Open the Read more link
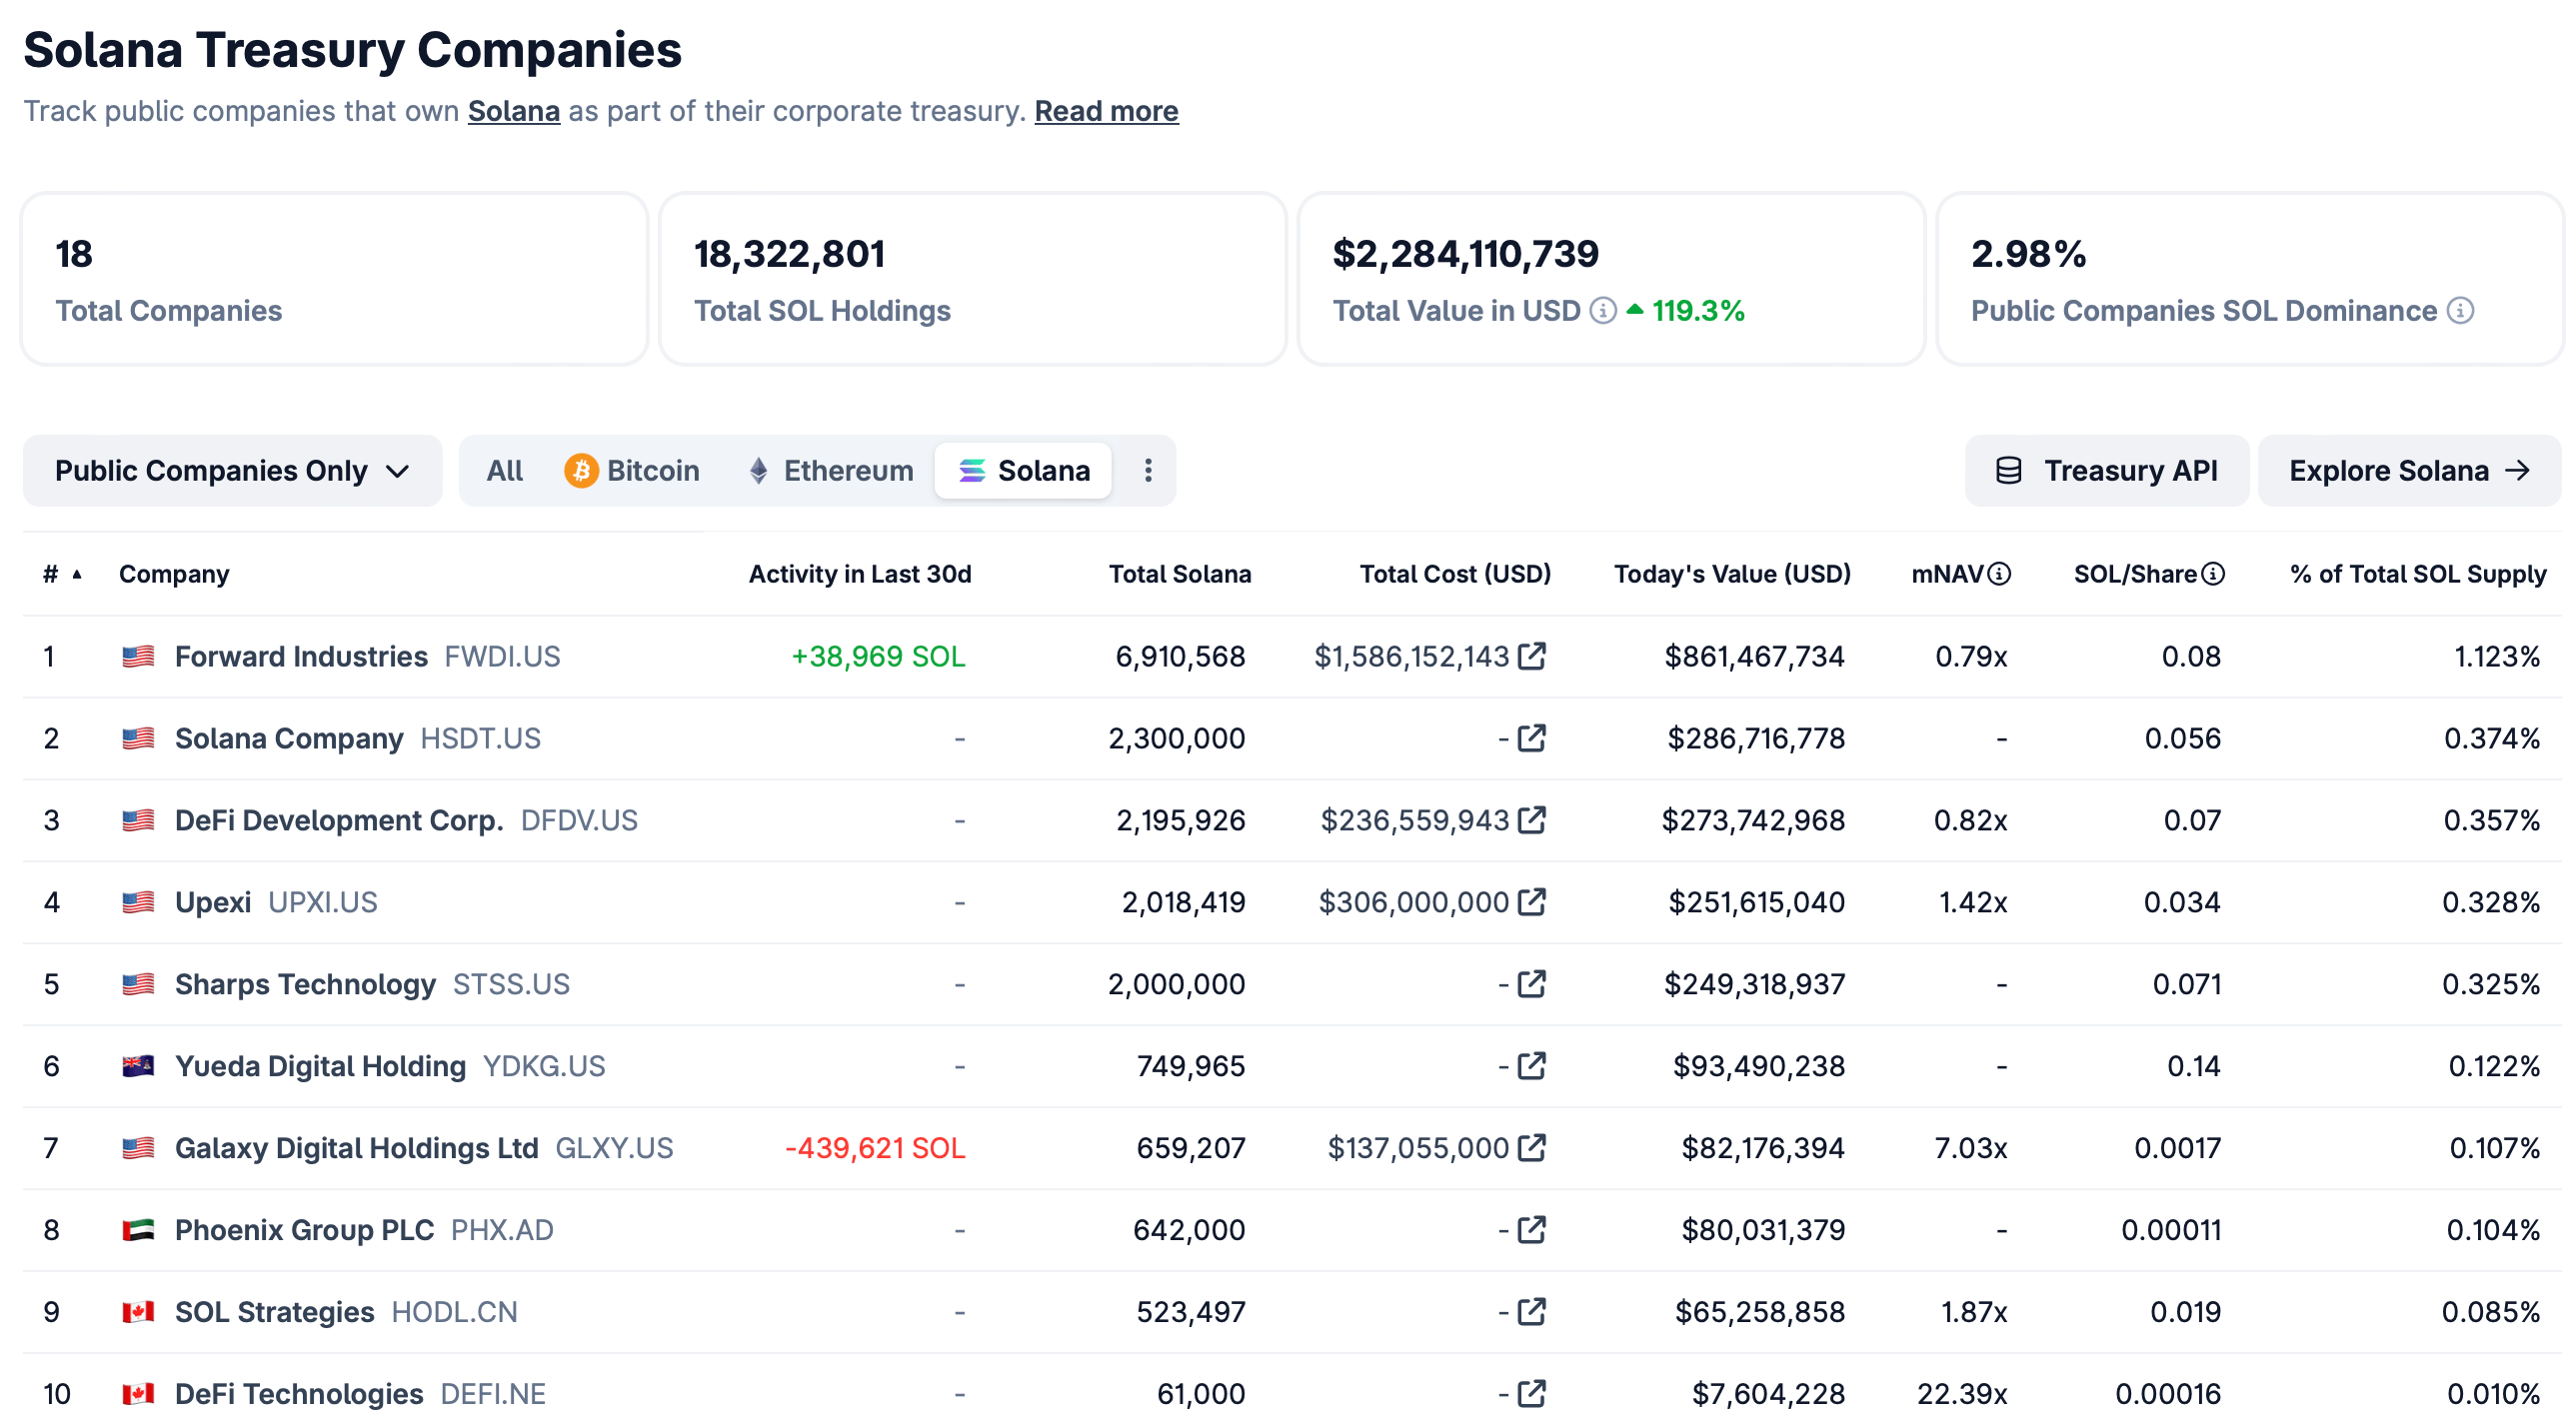 point(1106,111)
